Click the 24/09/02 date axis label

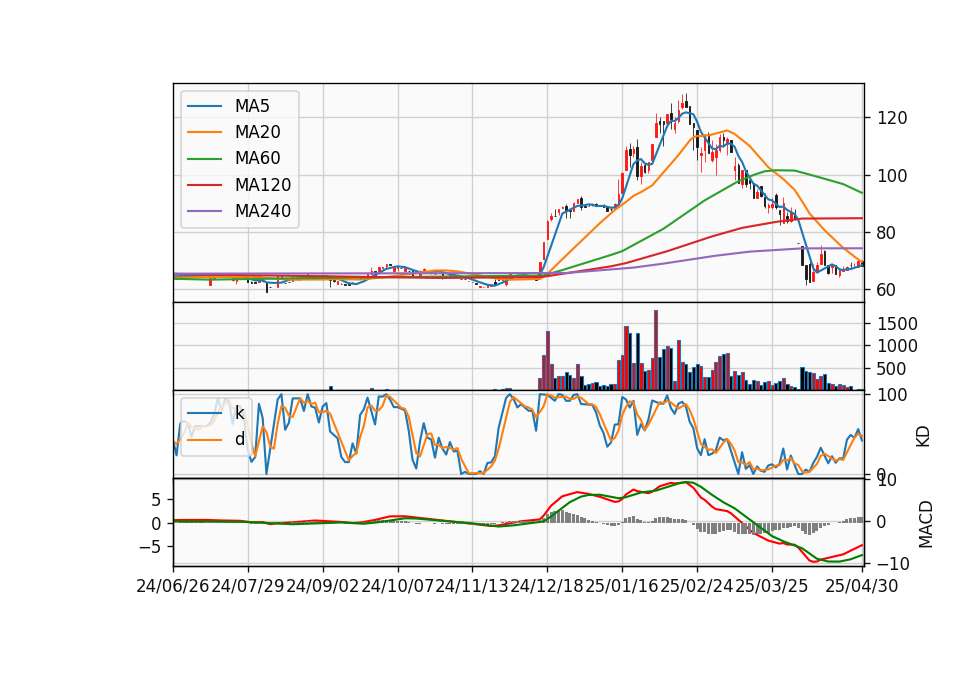(323, 586)
